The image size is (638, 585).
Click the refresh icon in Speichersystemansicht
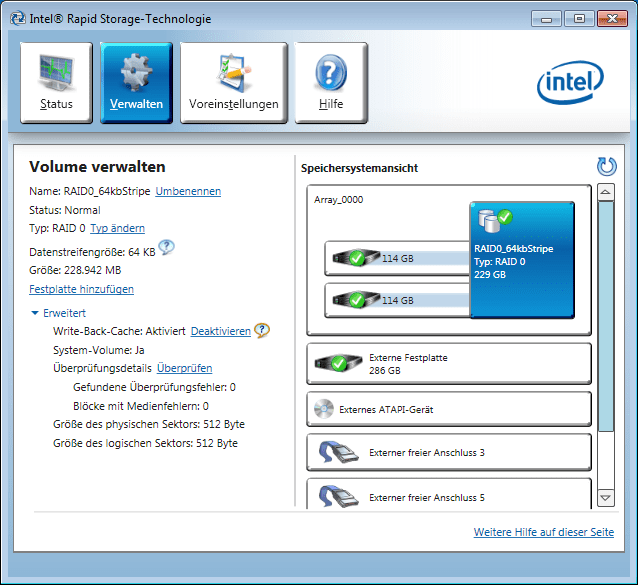point(606,166)
